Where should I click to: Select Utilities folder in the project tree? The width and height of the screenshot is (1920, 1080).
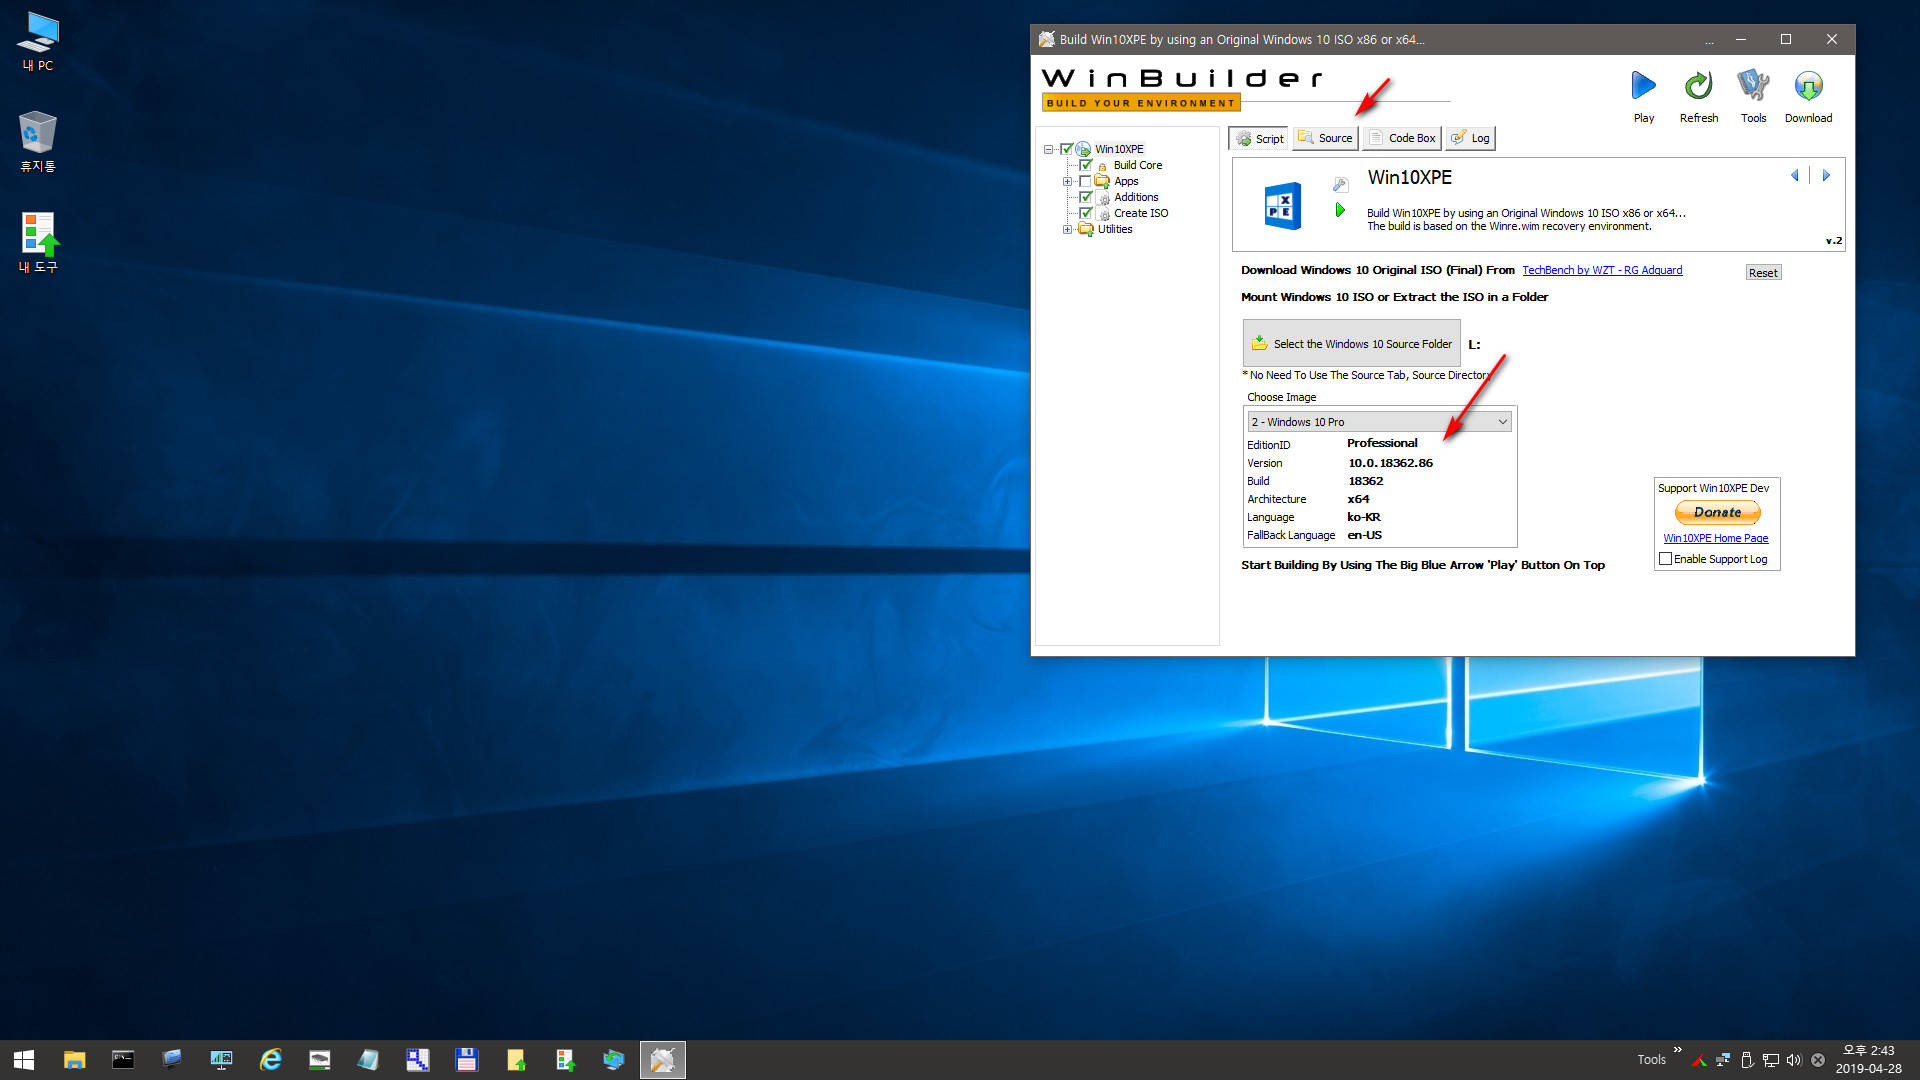pyautogui.click(x=1115, y=229)
